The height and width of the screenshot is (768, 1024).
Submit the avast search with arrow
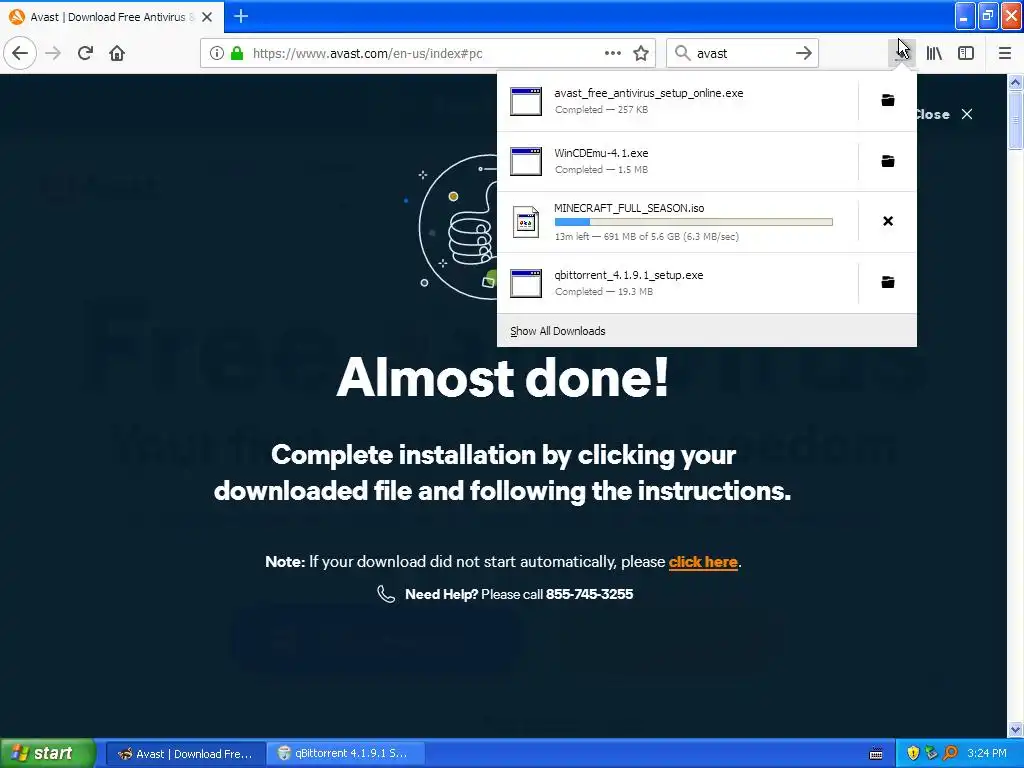804,53
